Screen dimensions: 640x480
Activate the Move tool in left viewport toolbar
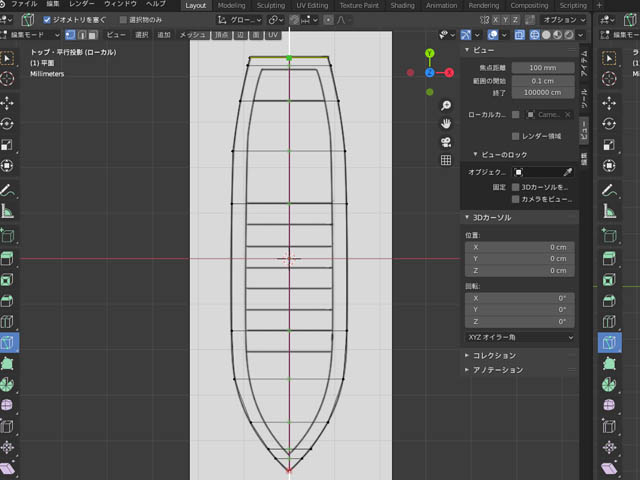(x=7, y=103)
